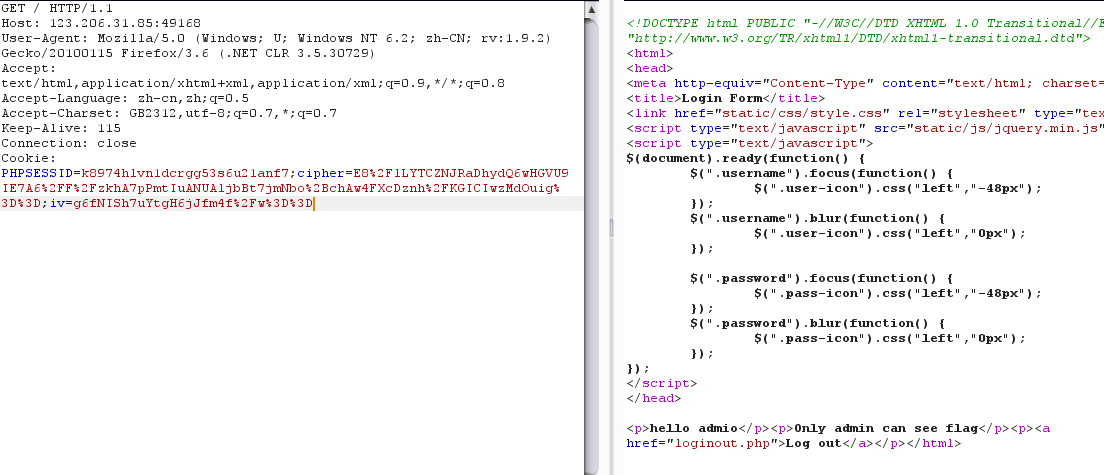Click the PHPSESSID cookie parameter name
1104x475 pixels.
[37, 173]
